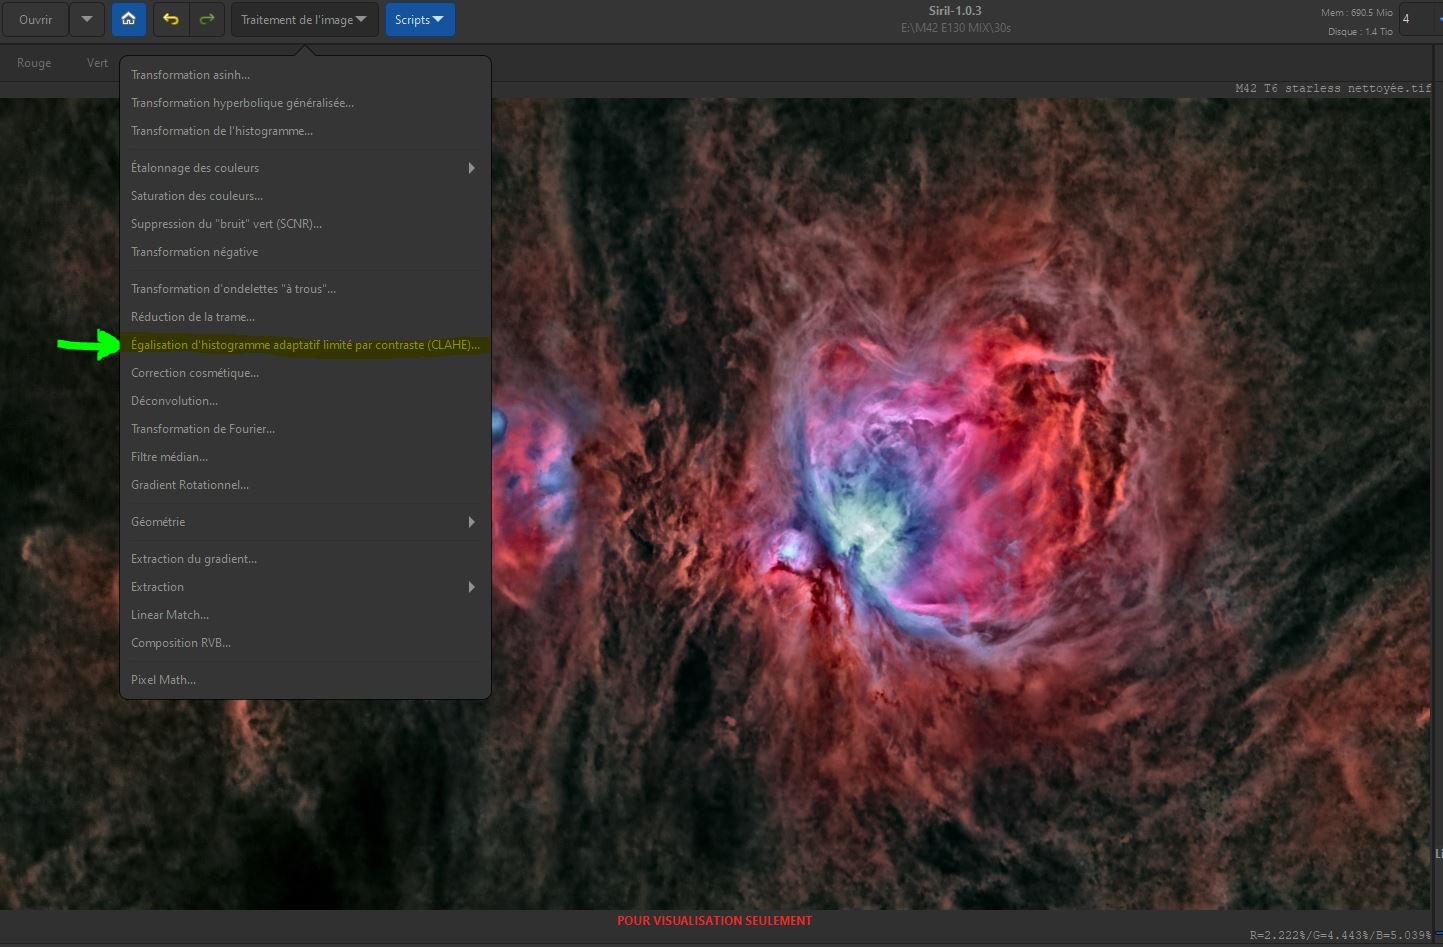The image size is (1443, 947).
Task: Switch to the Rouge channel tab
Action: pyautogui.click(x=34, y=63)
